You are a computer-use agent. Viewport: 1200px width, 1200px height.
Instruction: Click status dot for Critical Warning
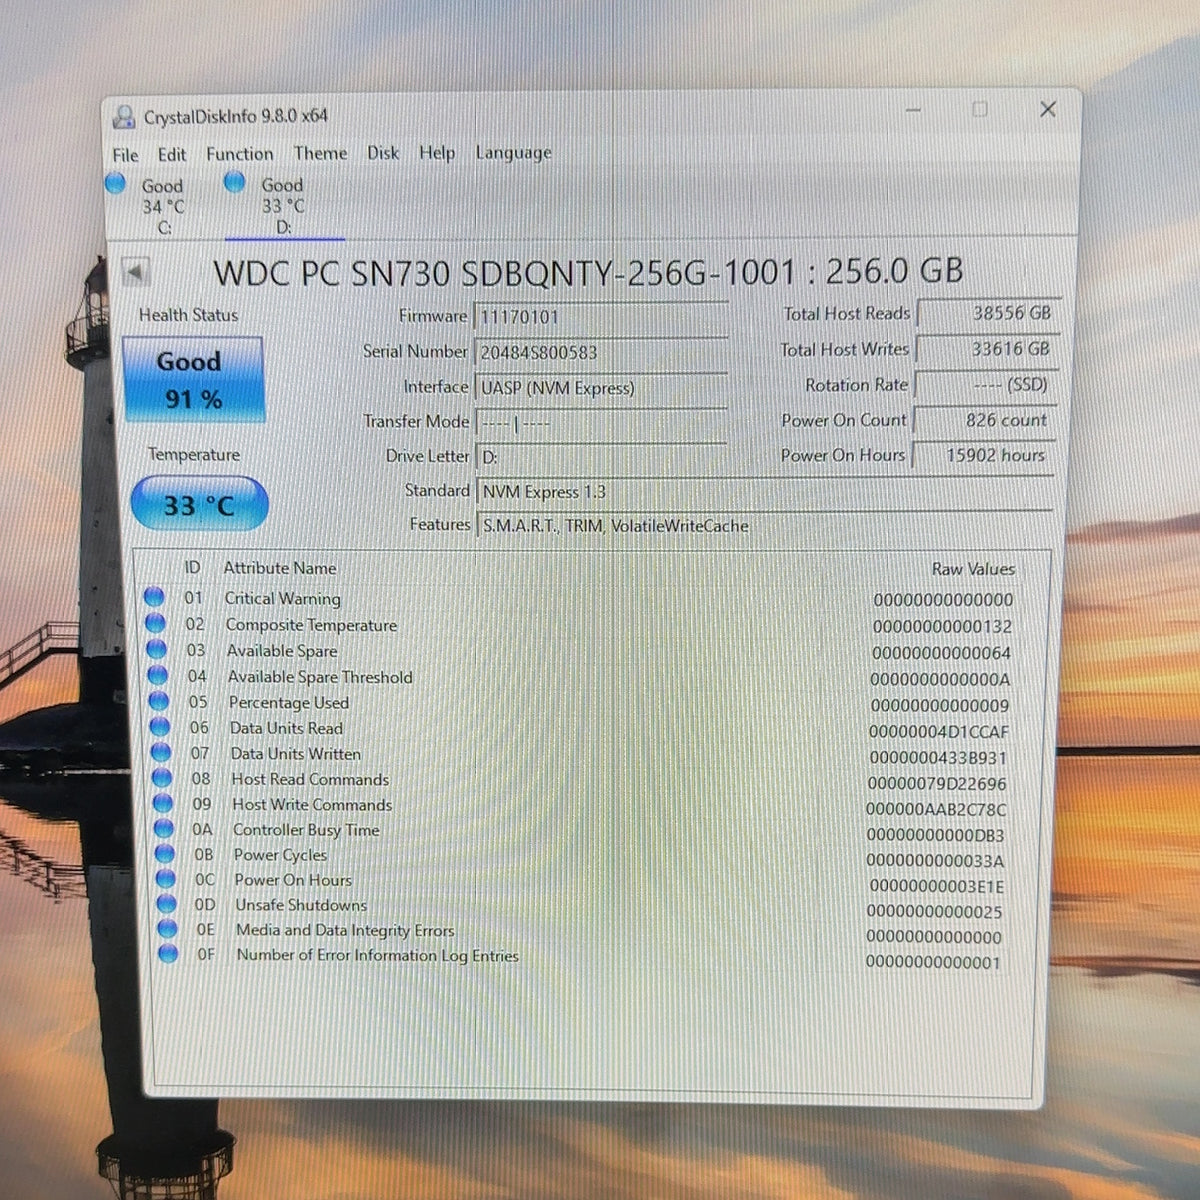[x=154, y=598]
